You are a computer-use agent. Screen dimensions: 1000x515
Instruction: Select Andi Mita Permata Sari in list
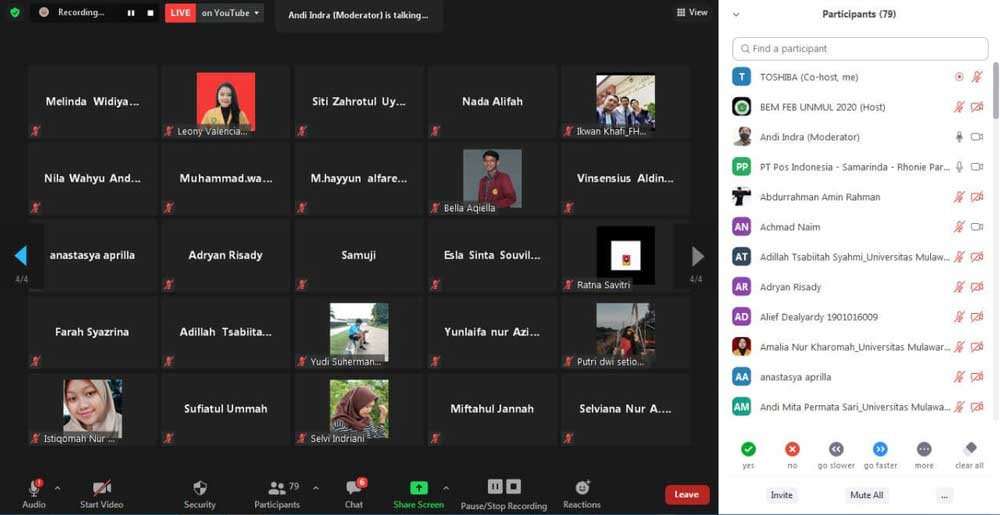(x=860, y=407)
